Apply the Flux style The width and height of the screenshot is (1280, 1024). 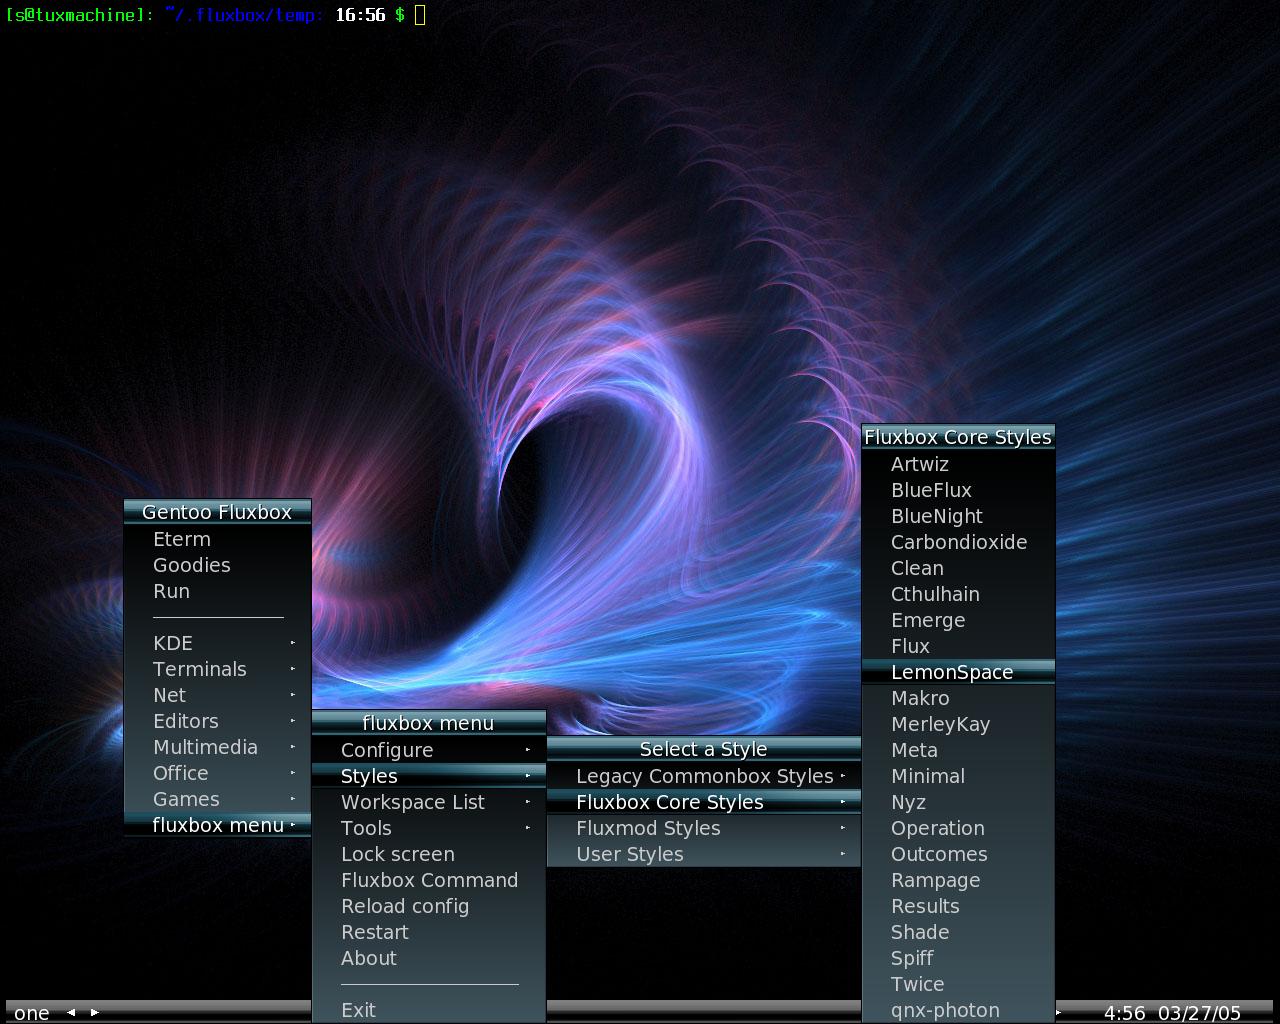(958, 646)
